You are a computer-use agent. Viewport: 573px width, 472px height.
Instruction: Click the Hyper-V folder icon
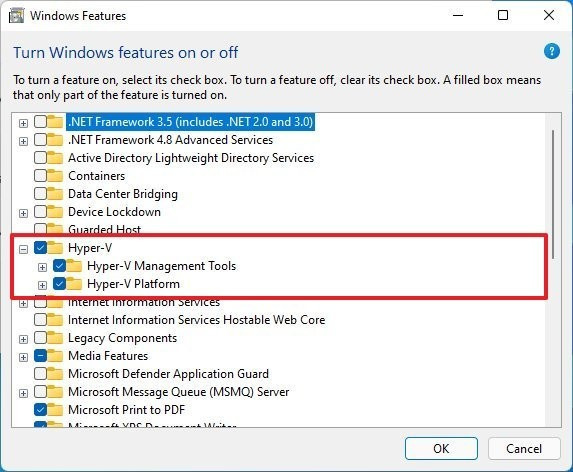click(55, 248)
